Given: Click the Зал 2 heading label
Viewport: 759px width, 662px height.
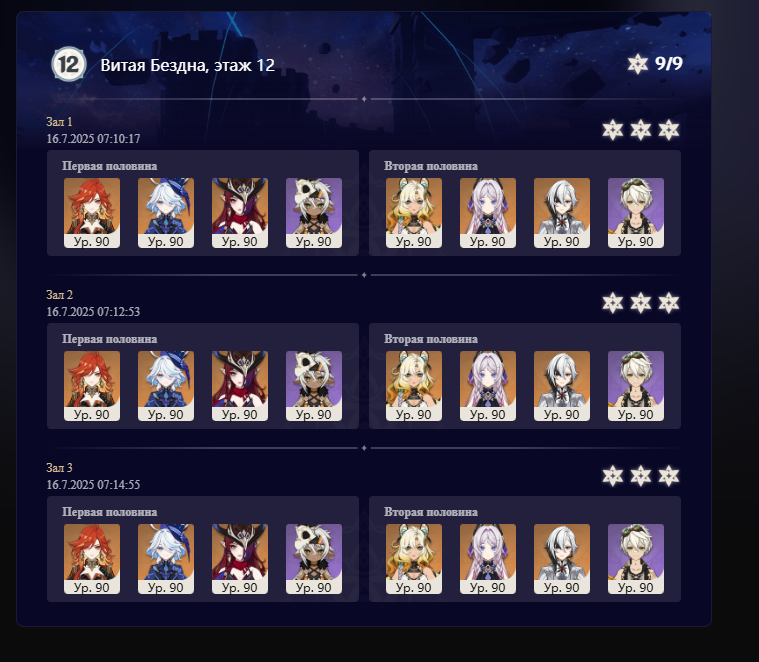Looking at the screenshot, I should 60,295.
